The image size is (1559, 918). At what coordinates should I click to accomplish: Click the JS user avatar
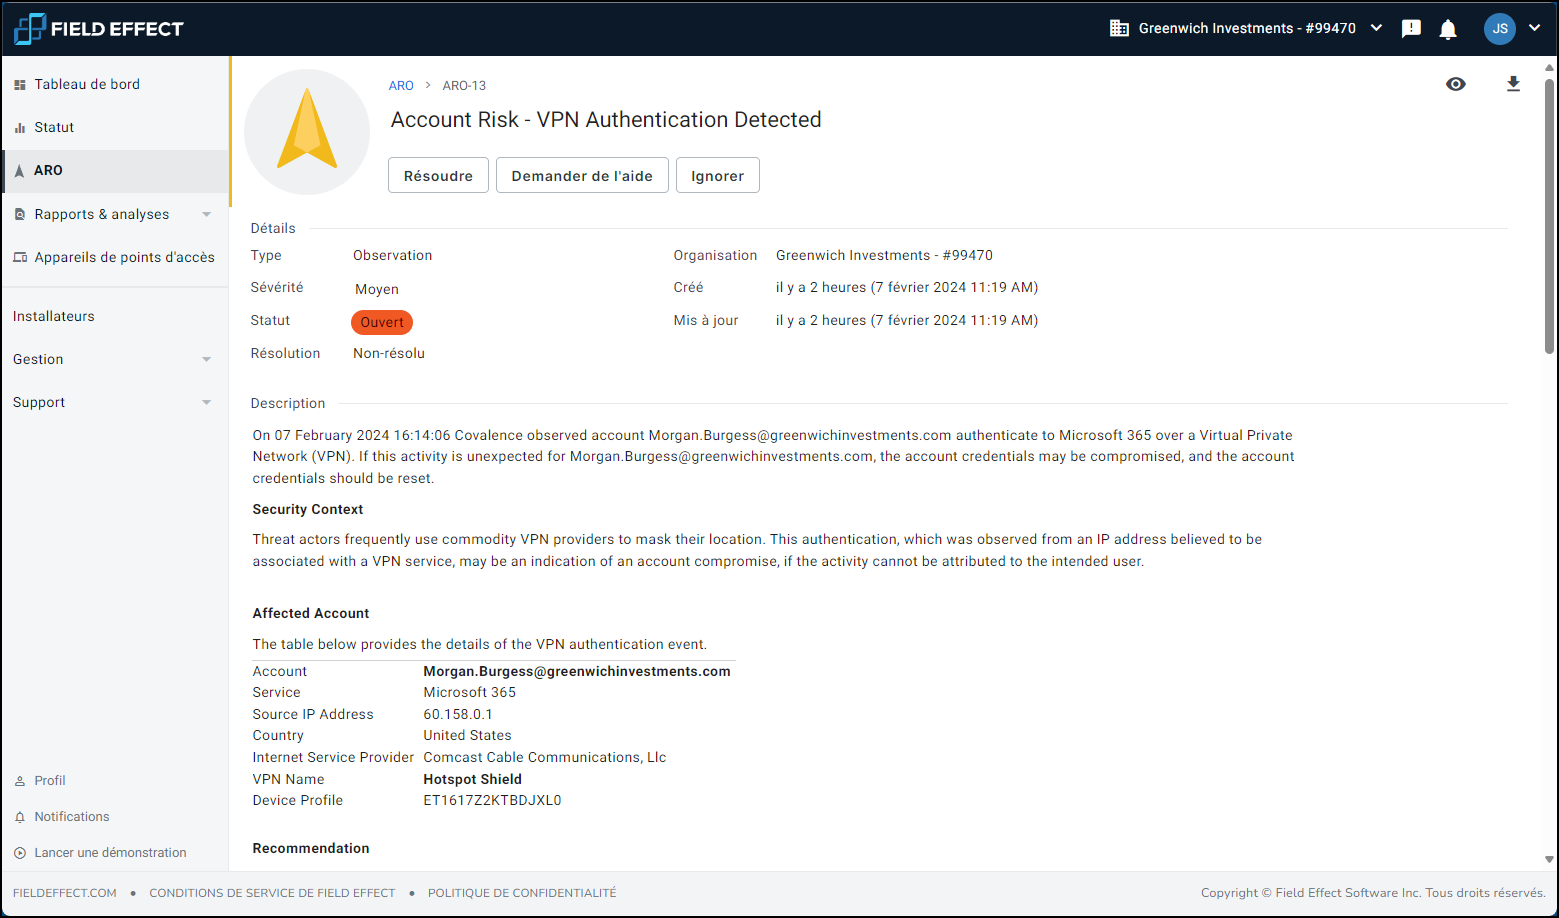tap(1500, 29)
